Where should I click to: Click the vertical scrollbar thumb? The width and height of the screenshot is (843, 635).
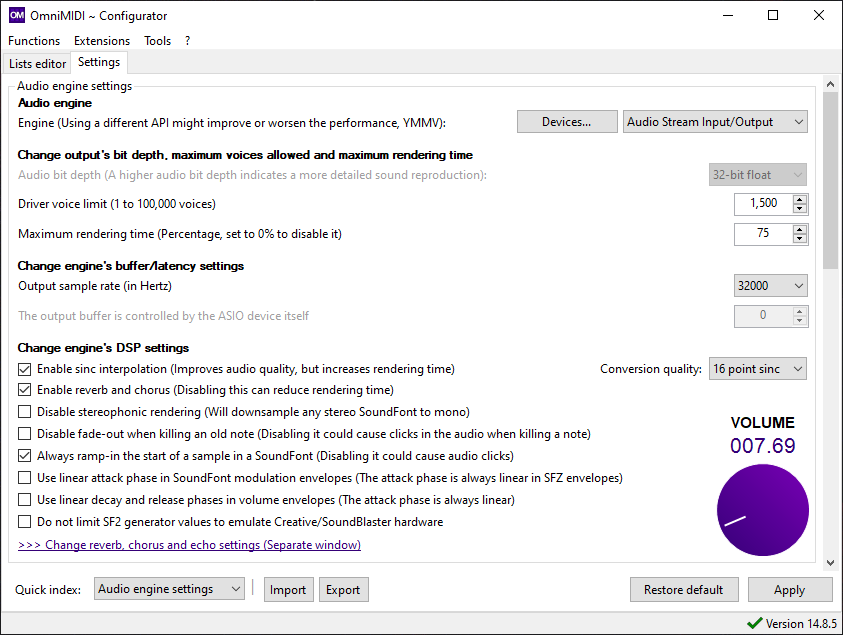(x=830, y=180)
